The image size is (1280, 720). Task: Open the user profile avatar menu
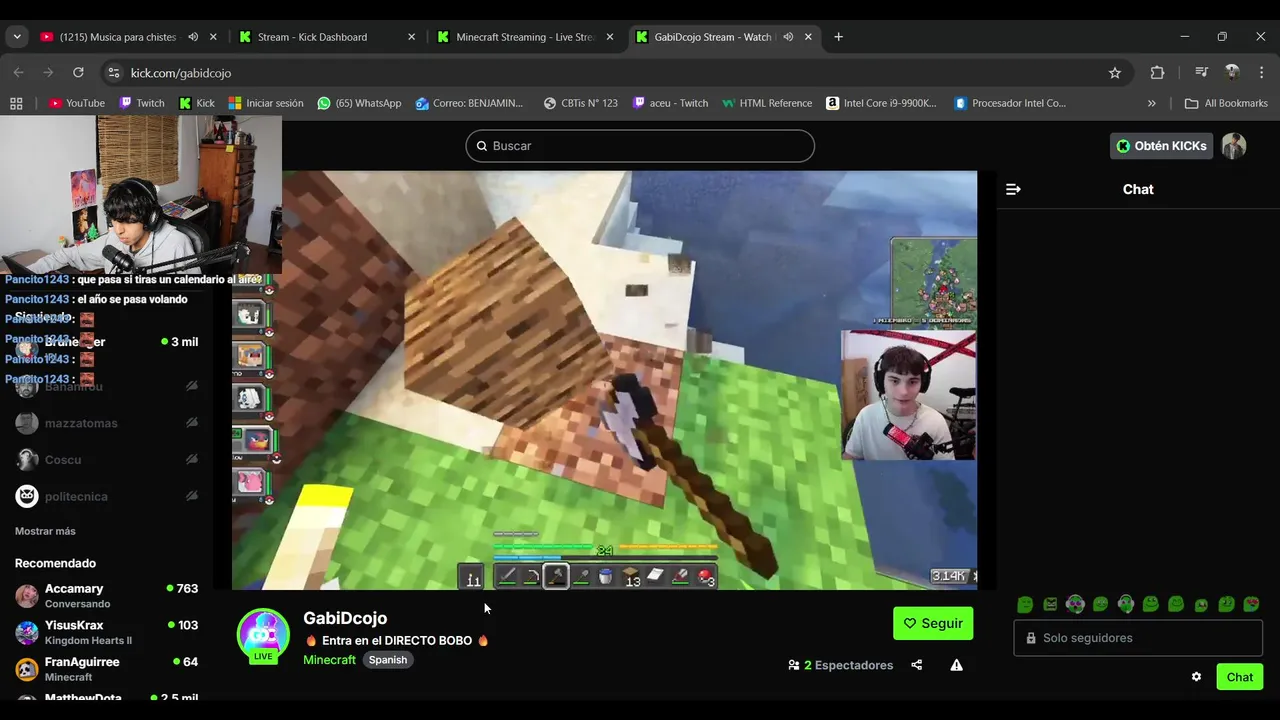point(1234,146)
